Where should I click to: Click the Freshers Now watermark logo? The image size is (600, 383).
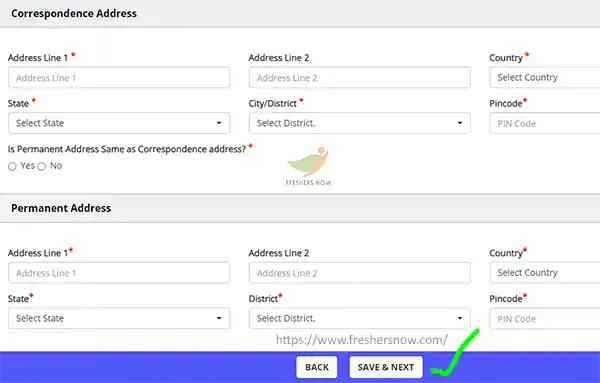(x=308, y=166)
